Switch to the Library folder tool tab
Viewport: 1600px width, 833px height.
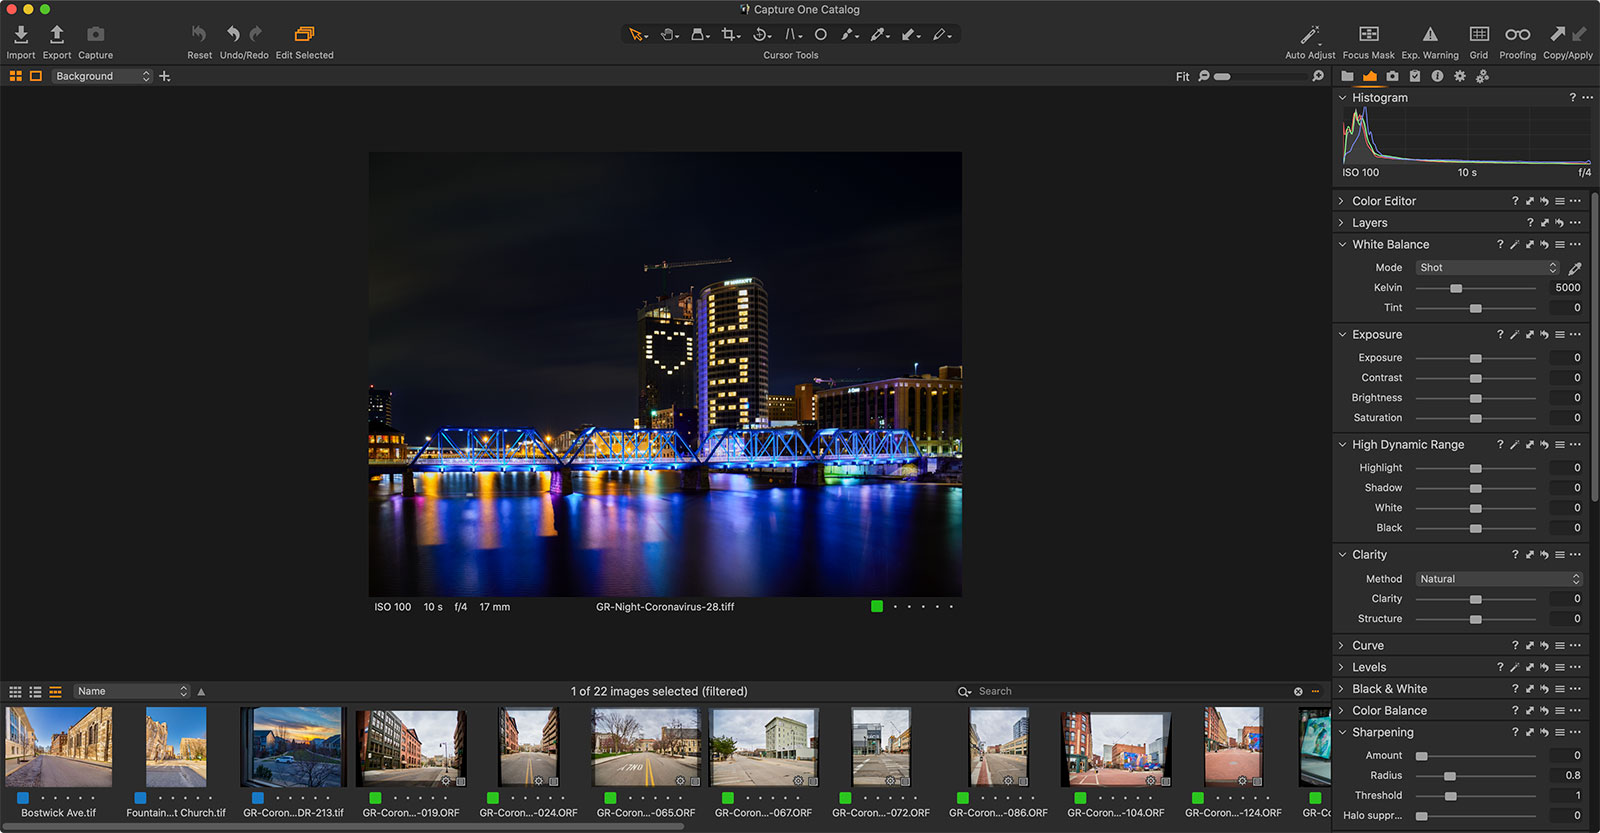[1347, 76]
